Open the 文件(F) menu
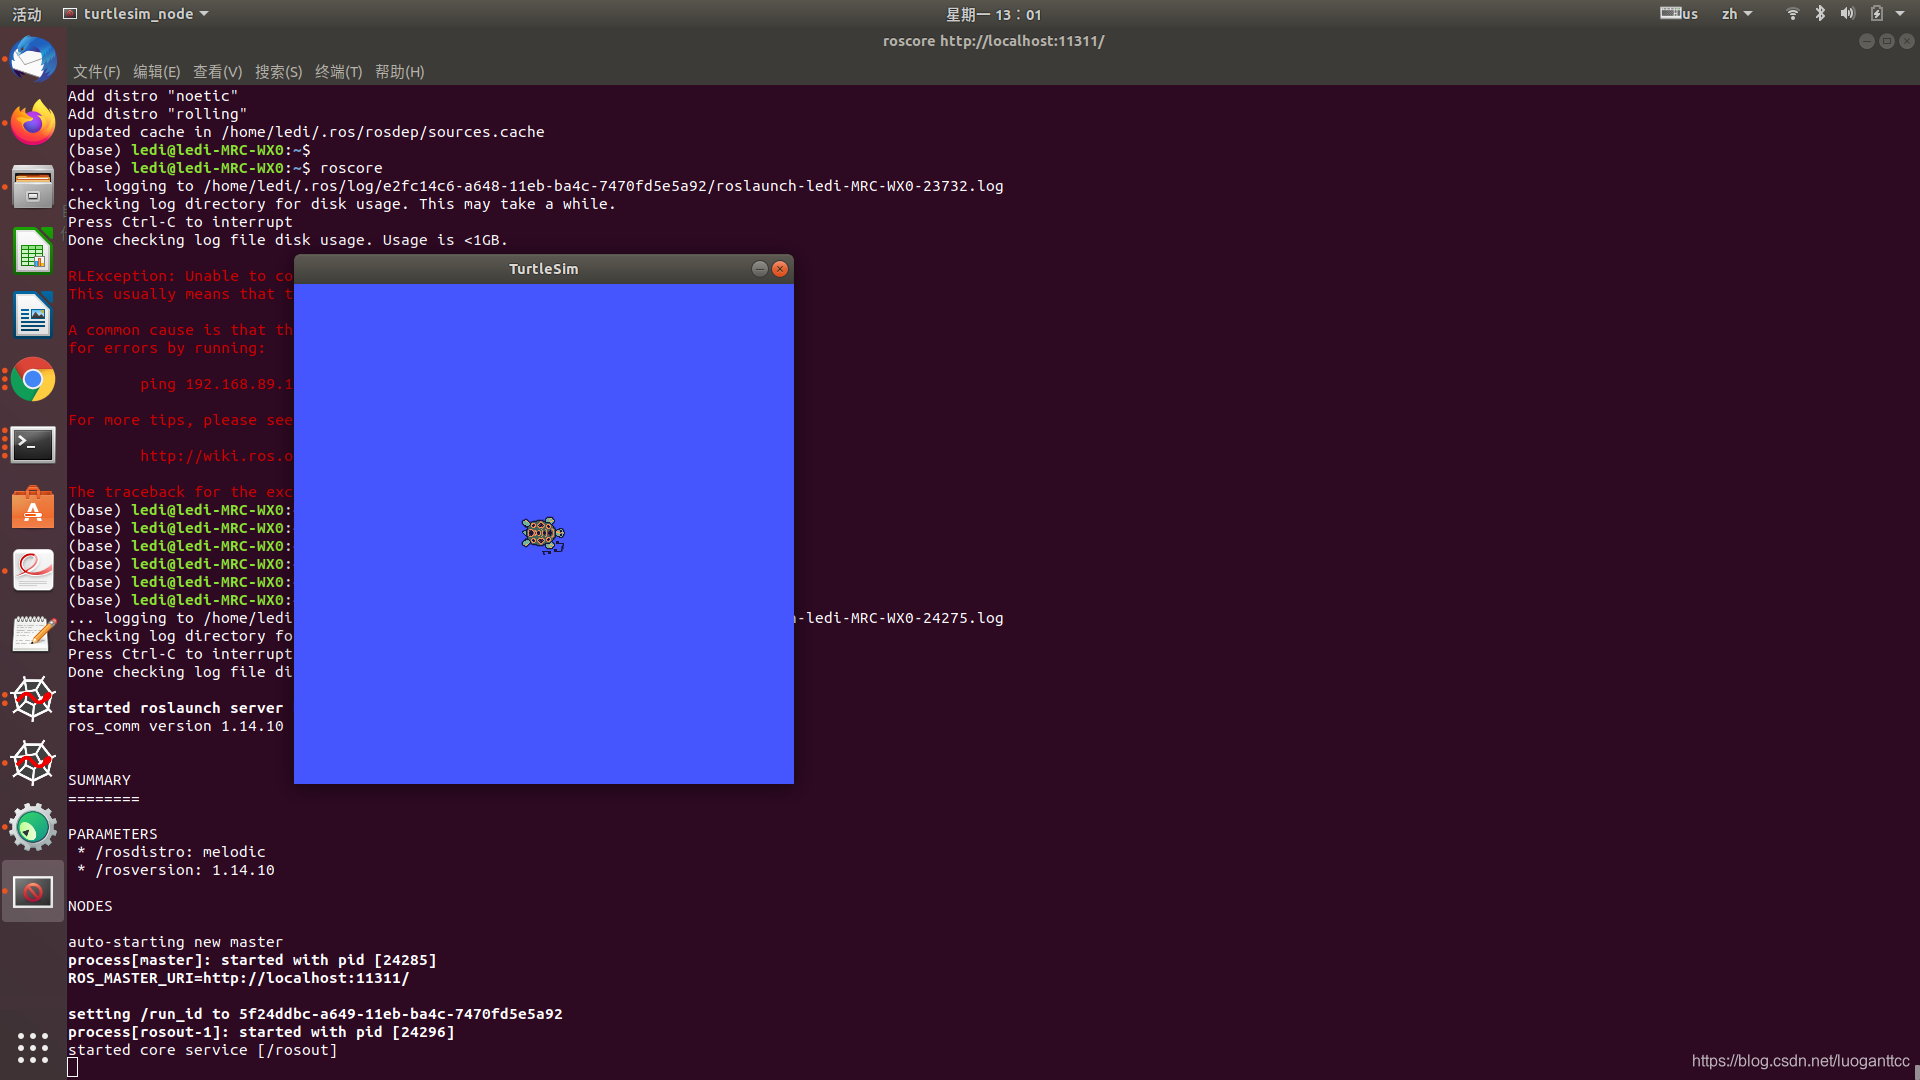The height and width of the screenshot is (1080, 1920). click(x=96, y=72)
